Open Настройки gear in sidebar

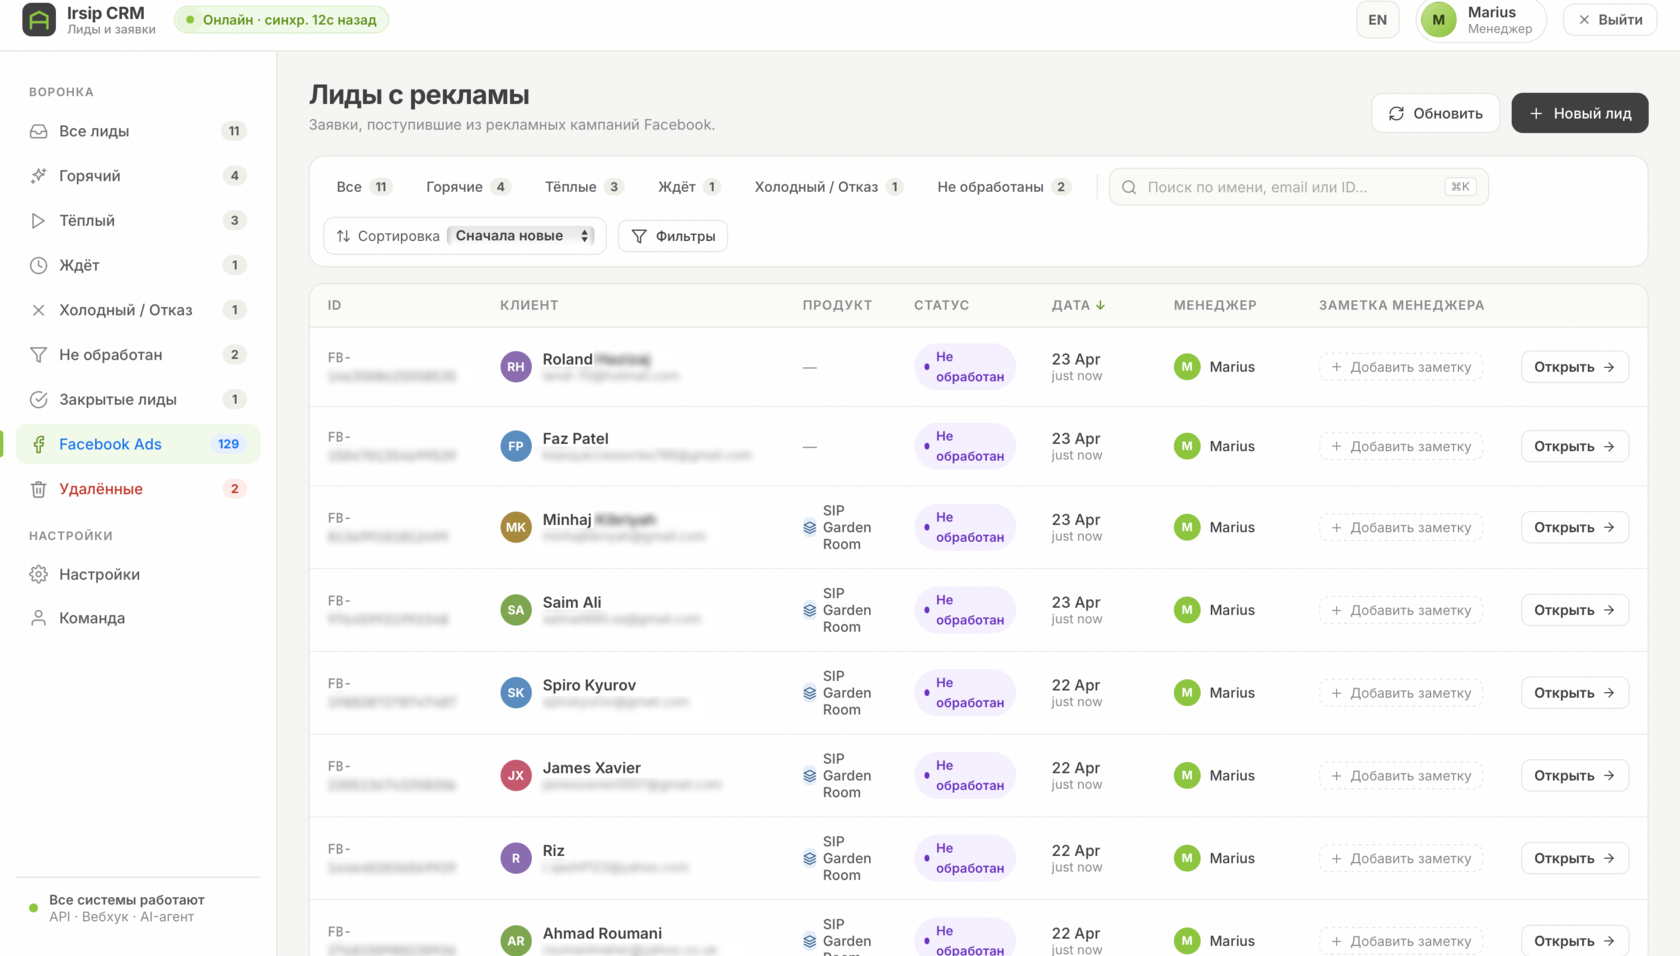98,574
